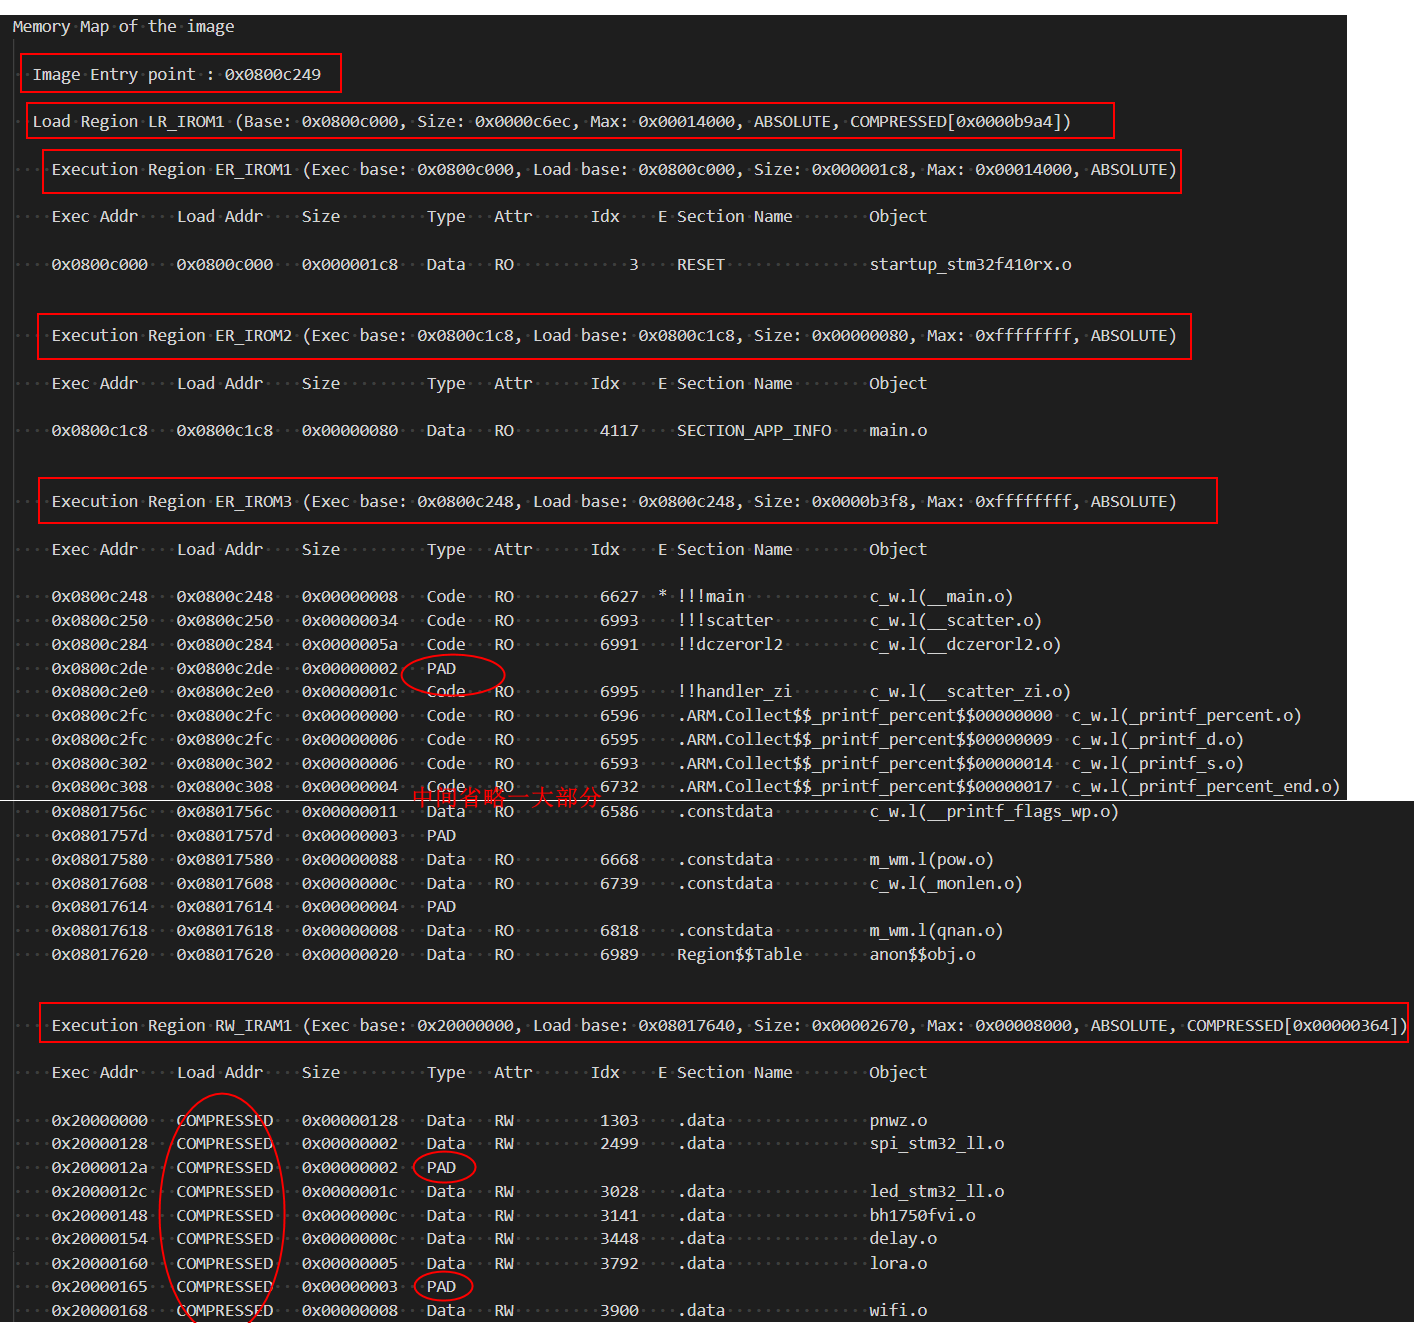Click the 'Memory Map of the image' heading

[x=123, y=27]
